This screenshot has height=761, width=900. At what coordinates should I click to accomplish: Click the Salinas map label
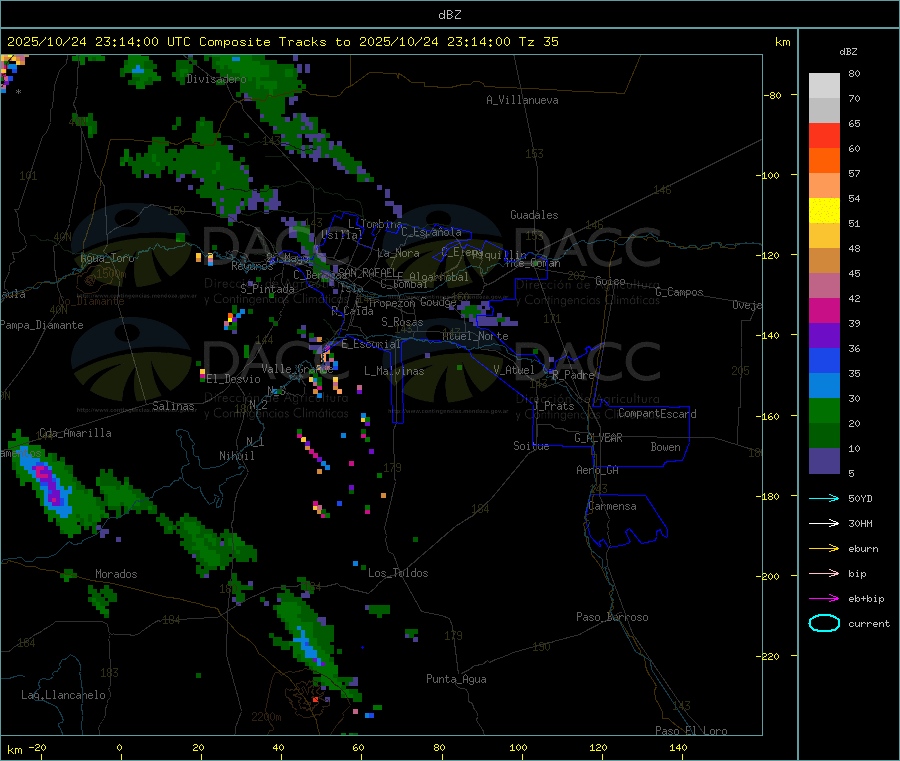click(173, 406)
